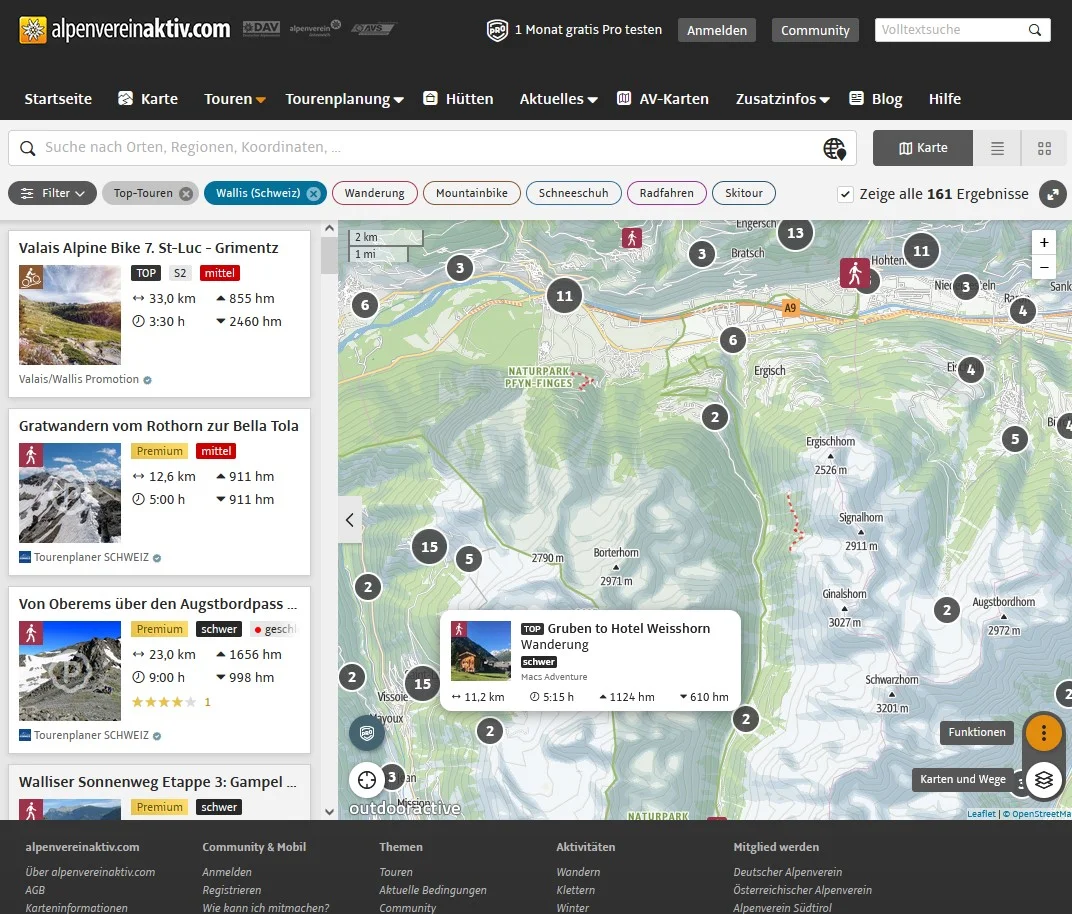Remove the Wallis (Schweiz) filter chip
Image resolution: width=1072 pixels, height=914 pixels.
[x=313, y=194]
